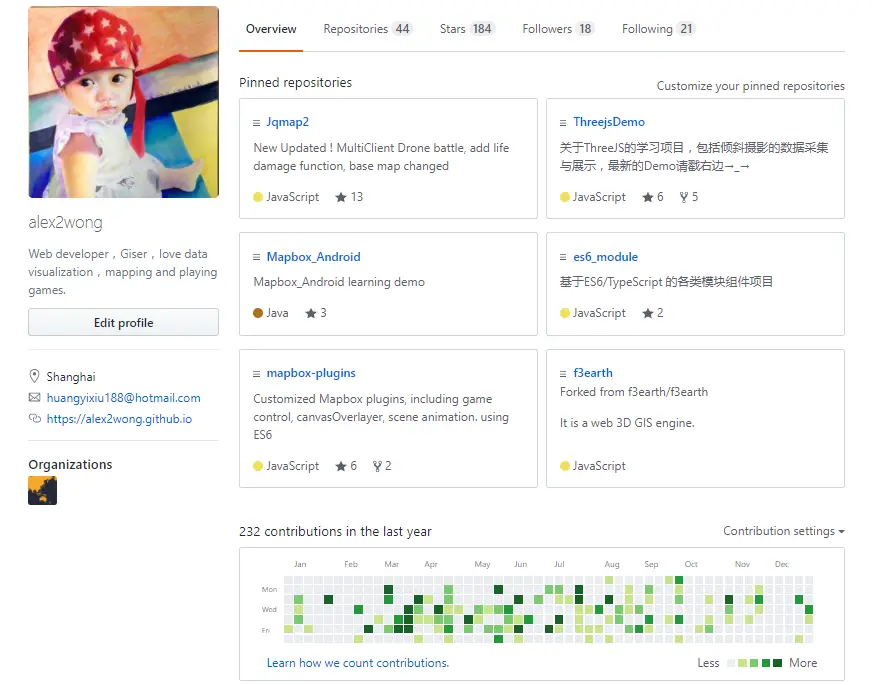Open the Repositories tab
Viewport: 881px width, 685px height.
(368, 29)
